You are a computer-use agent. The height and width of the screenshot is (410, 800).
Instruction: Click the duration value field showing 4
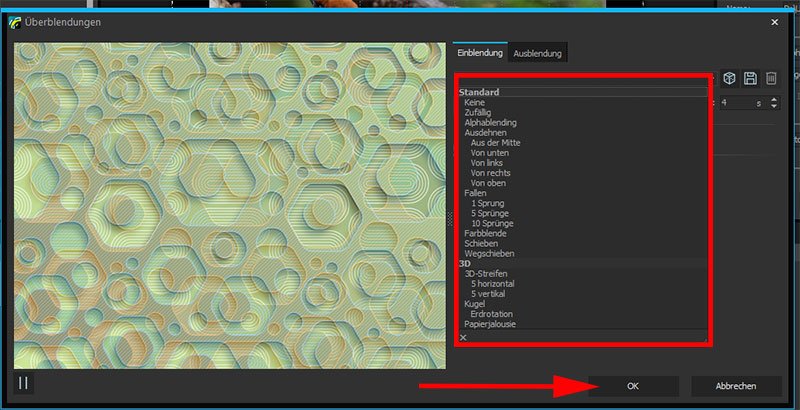point(735,103)
